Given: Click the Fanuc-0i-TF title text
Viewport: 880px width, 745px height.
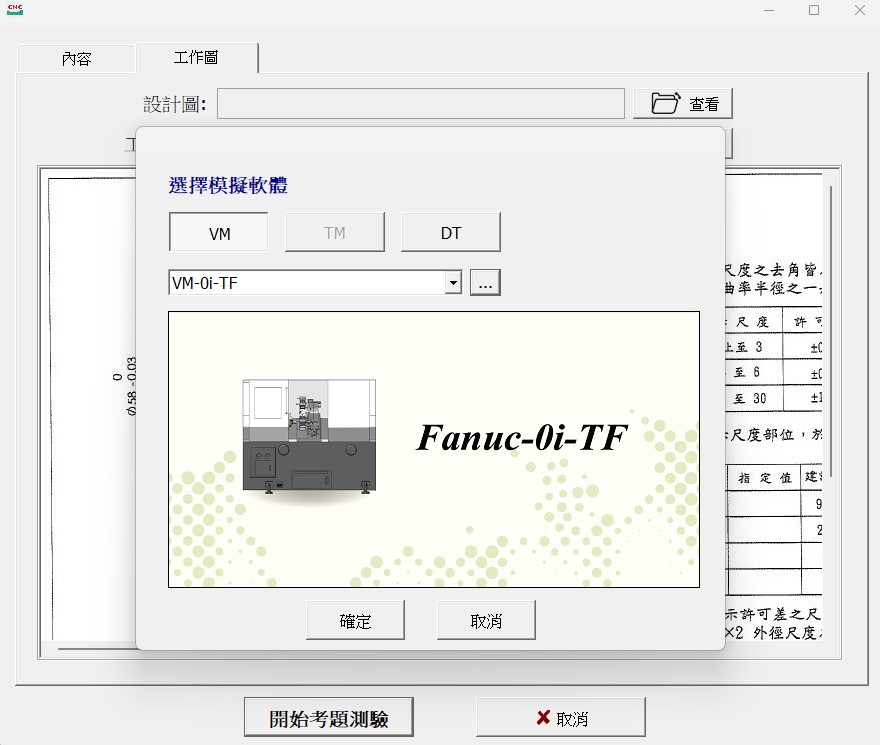Looking at the screenshot, I should [x=521, y=437].
